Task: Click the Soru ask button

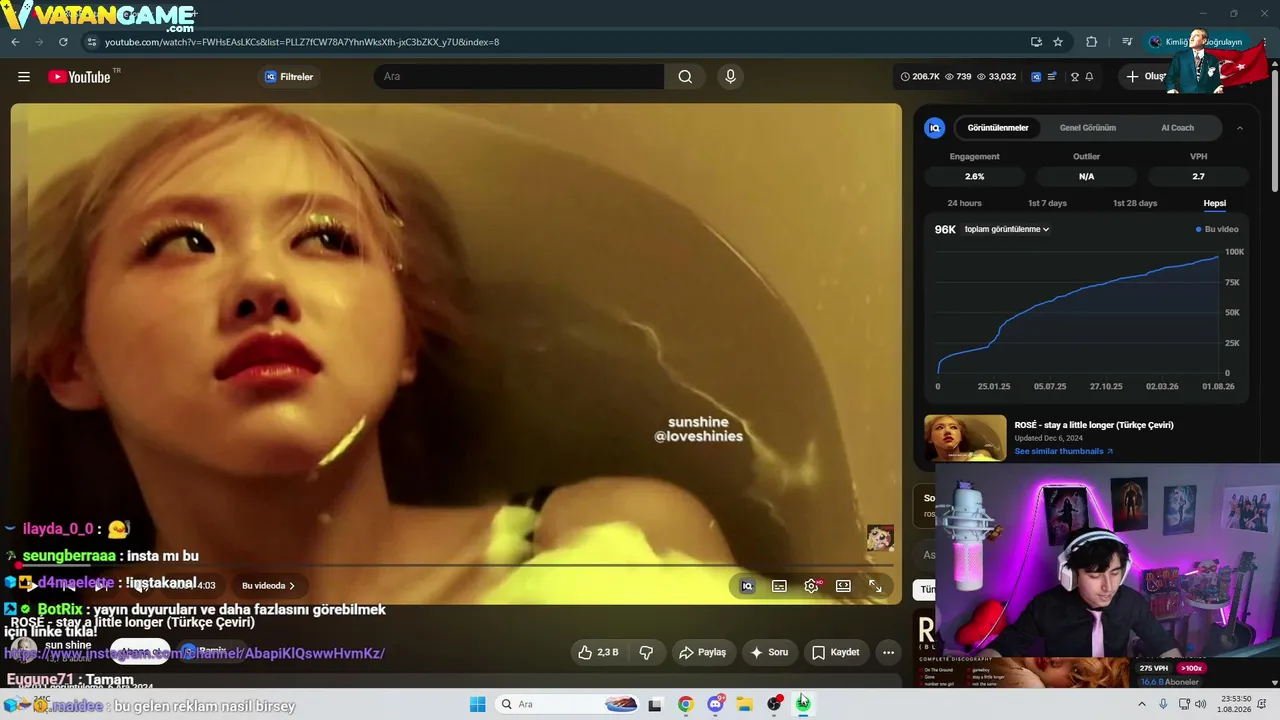Action: [x=769, y=652]
